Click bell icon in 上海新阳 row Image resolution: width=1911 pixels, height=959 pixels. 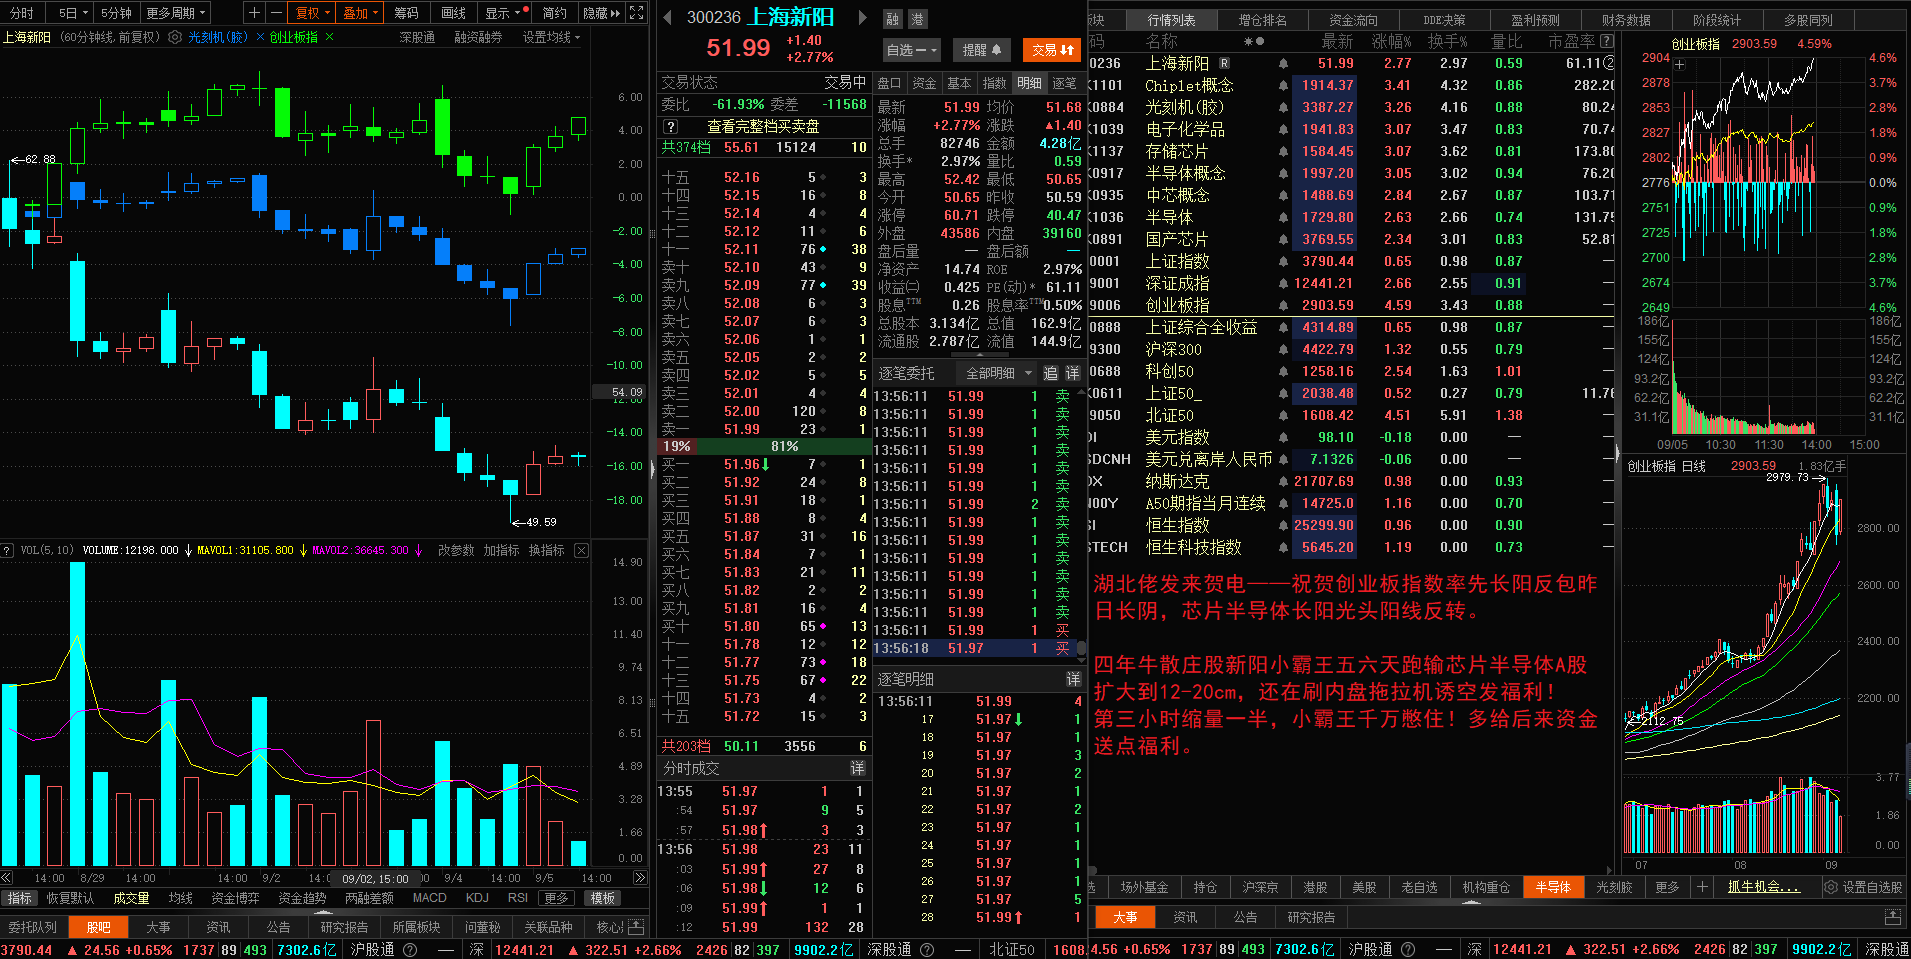point(1283,63)
